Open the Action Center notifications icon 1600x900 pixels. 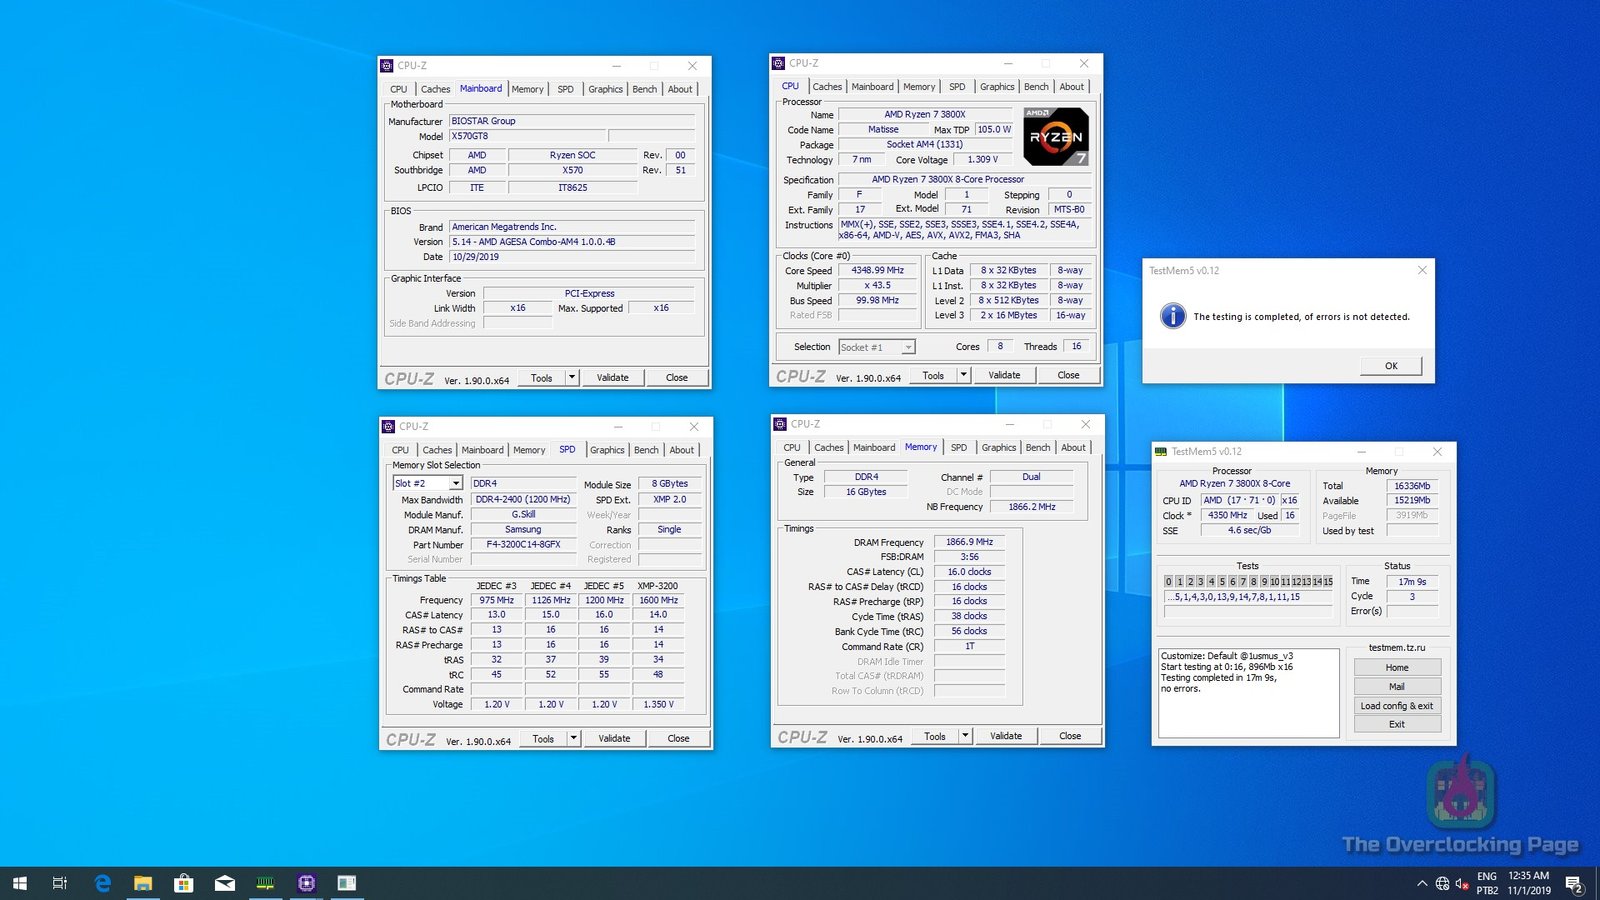tap(1573, 883)
